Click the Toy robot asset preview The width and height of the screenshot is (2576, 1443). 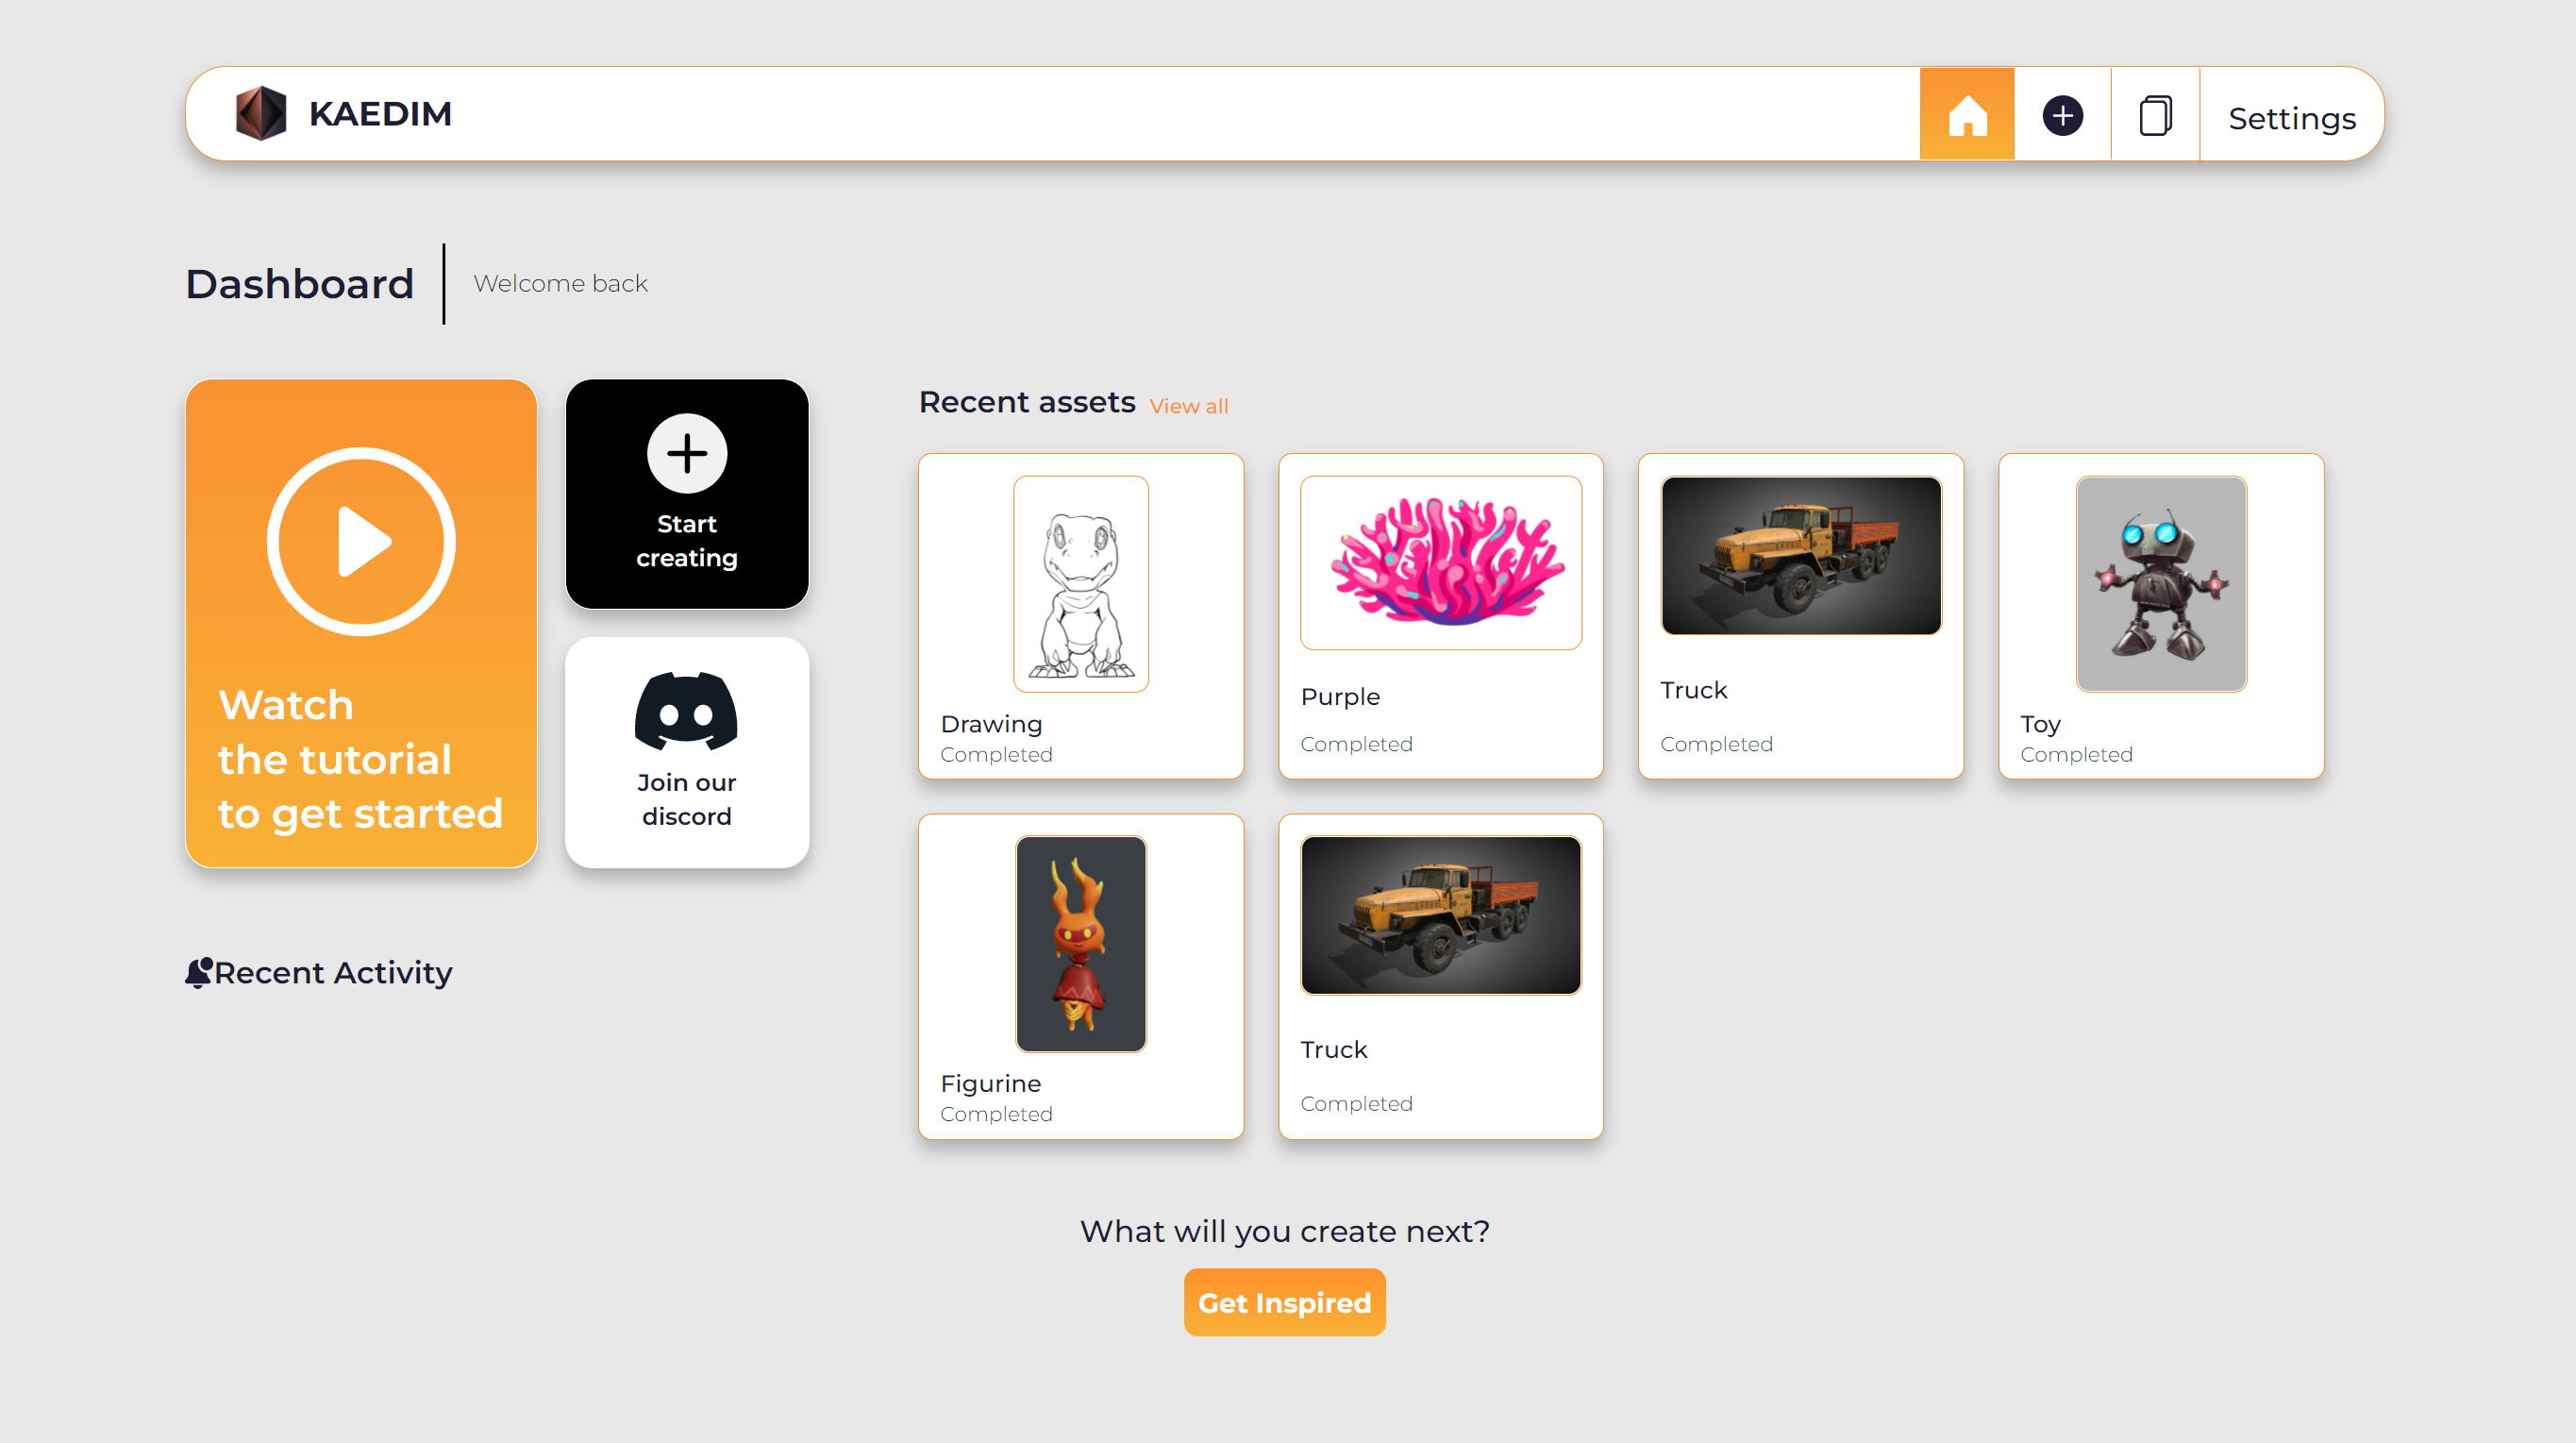tap(2161, 585)
